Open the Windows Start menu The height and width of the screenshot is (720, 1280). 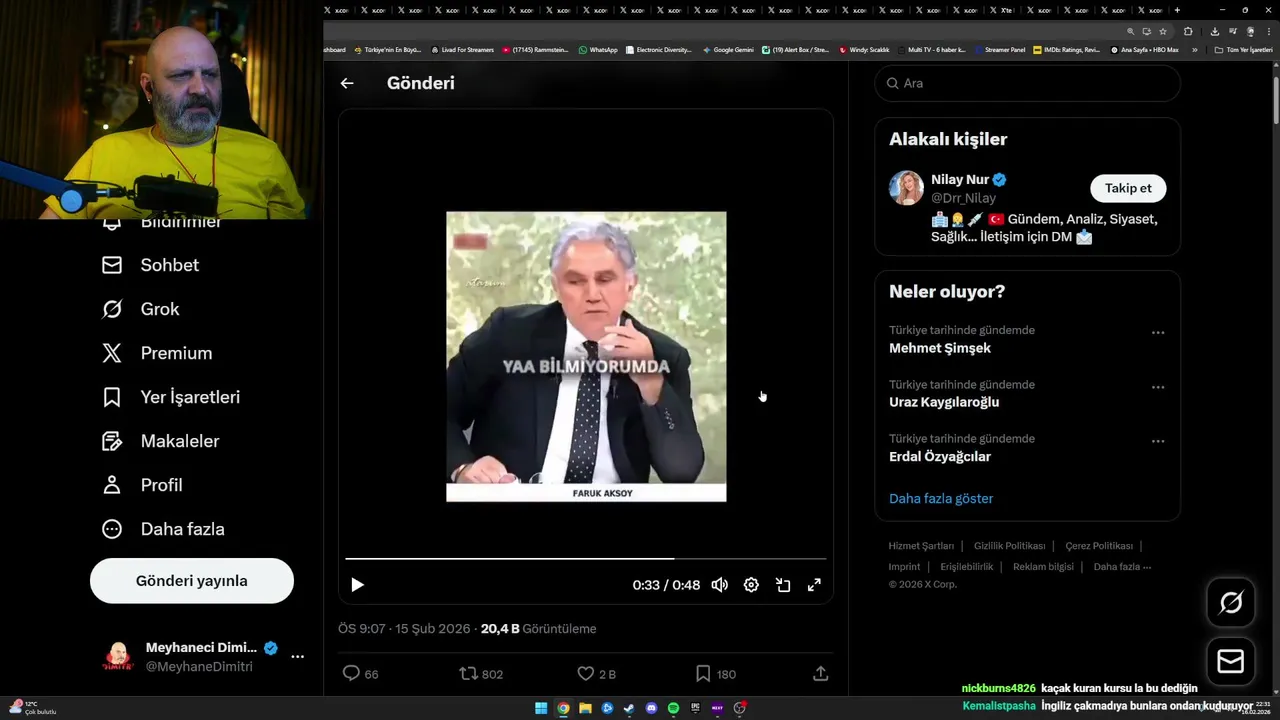541,708
